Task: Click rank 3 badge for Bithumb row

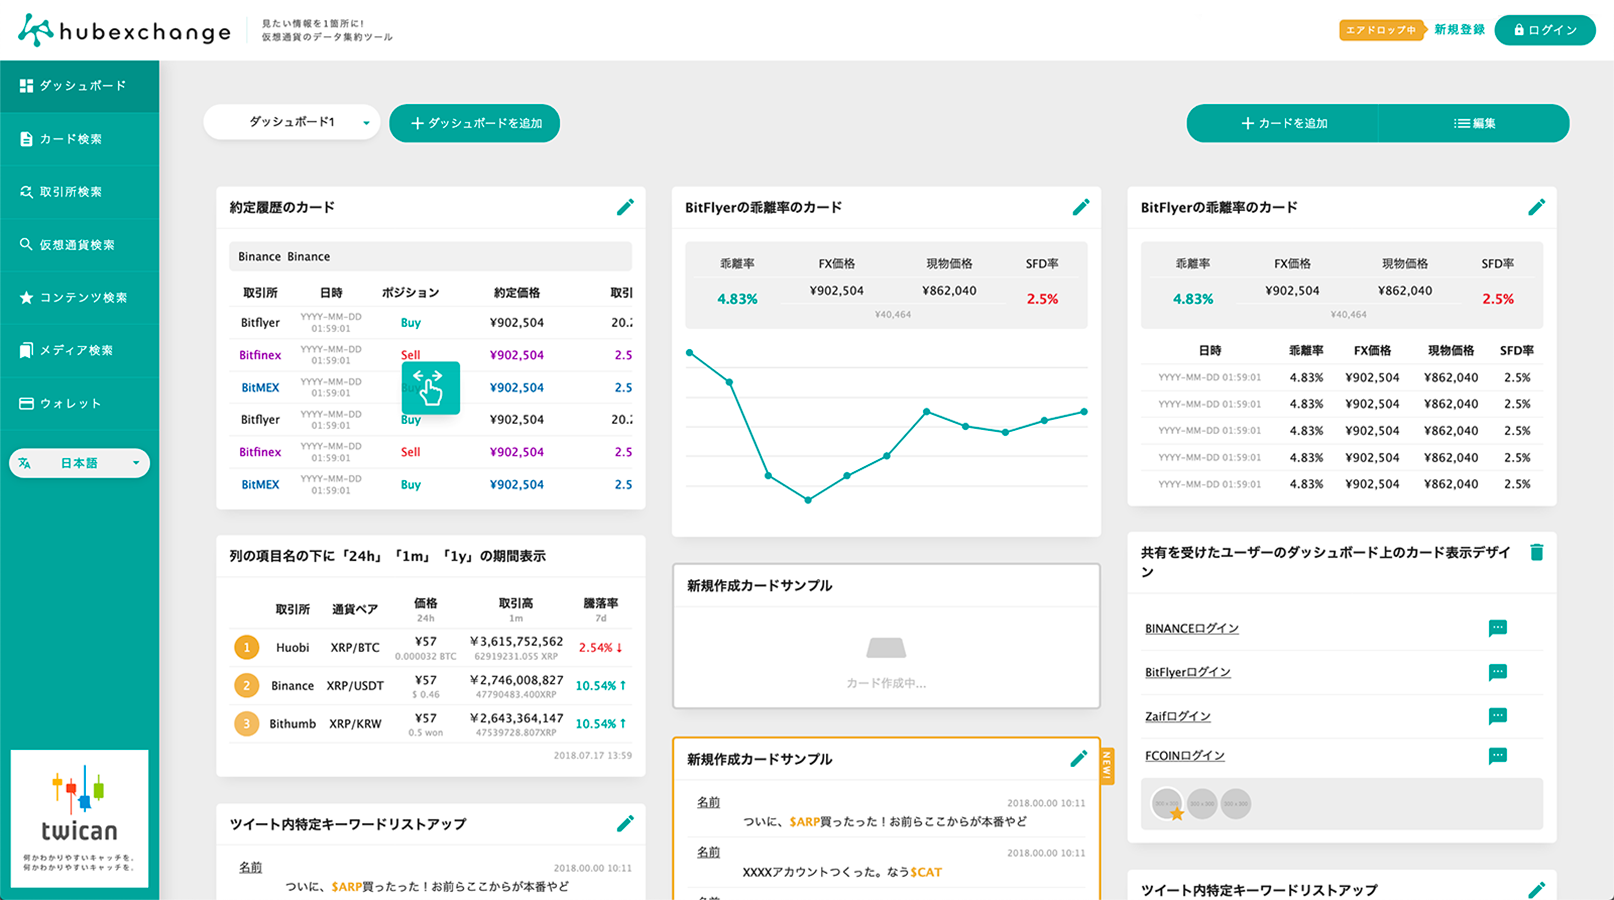Action: click(246, 723)
